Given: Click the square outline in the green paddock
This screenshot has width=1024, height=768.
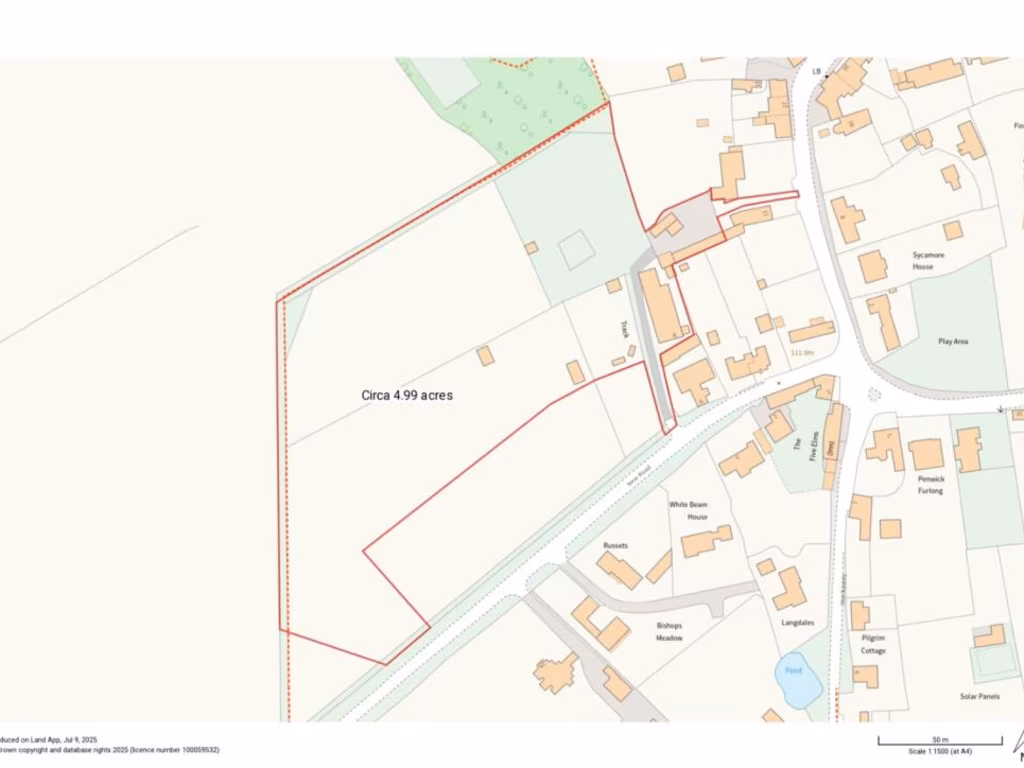Looking at the screenshot, I should point(576,250).
